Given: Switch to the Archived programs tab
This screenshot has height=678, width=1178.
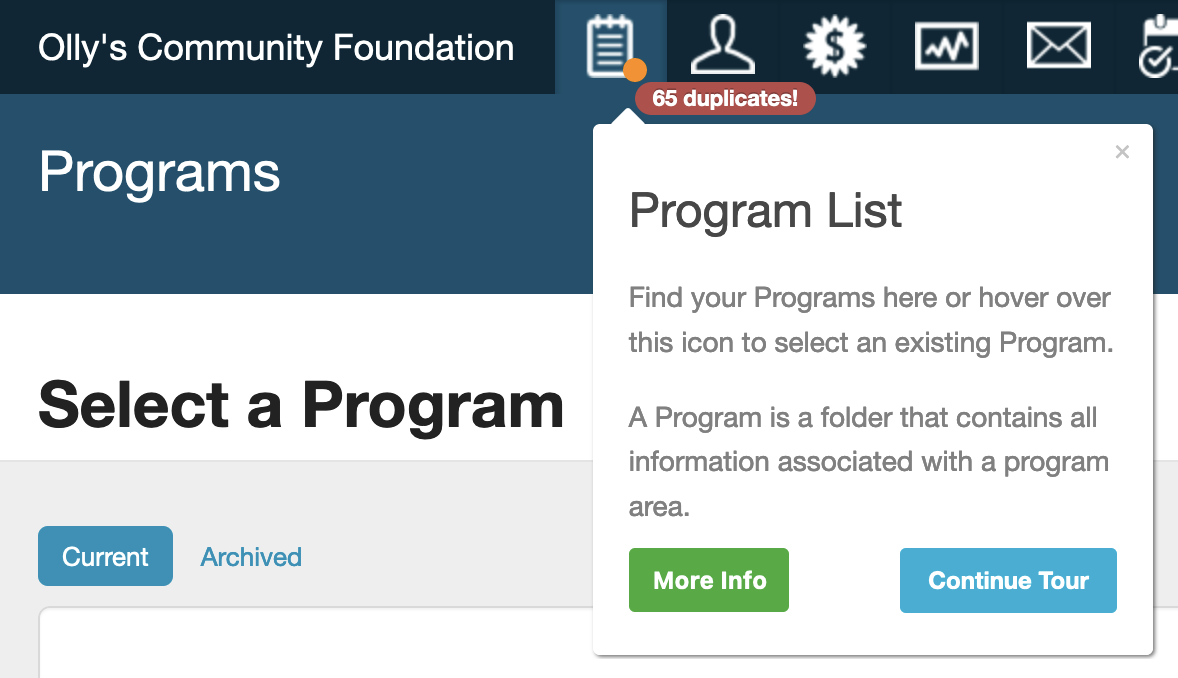Looking at the screenshot, I should tap(251, 557).
